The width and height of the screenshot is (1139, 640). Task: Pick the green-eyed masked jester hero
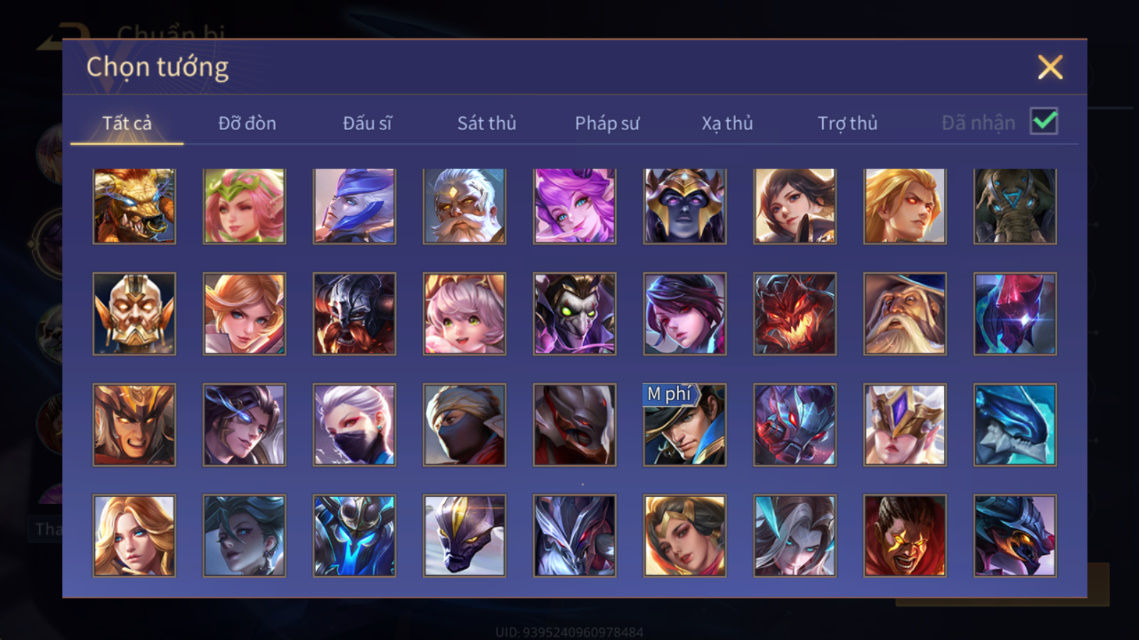(x=575, y=314)
